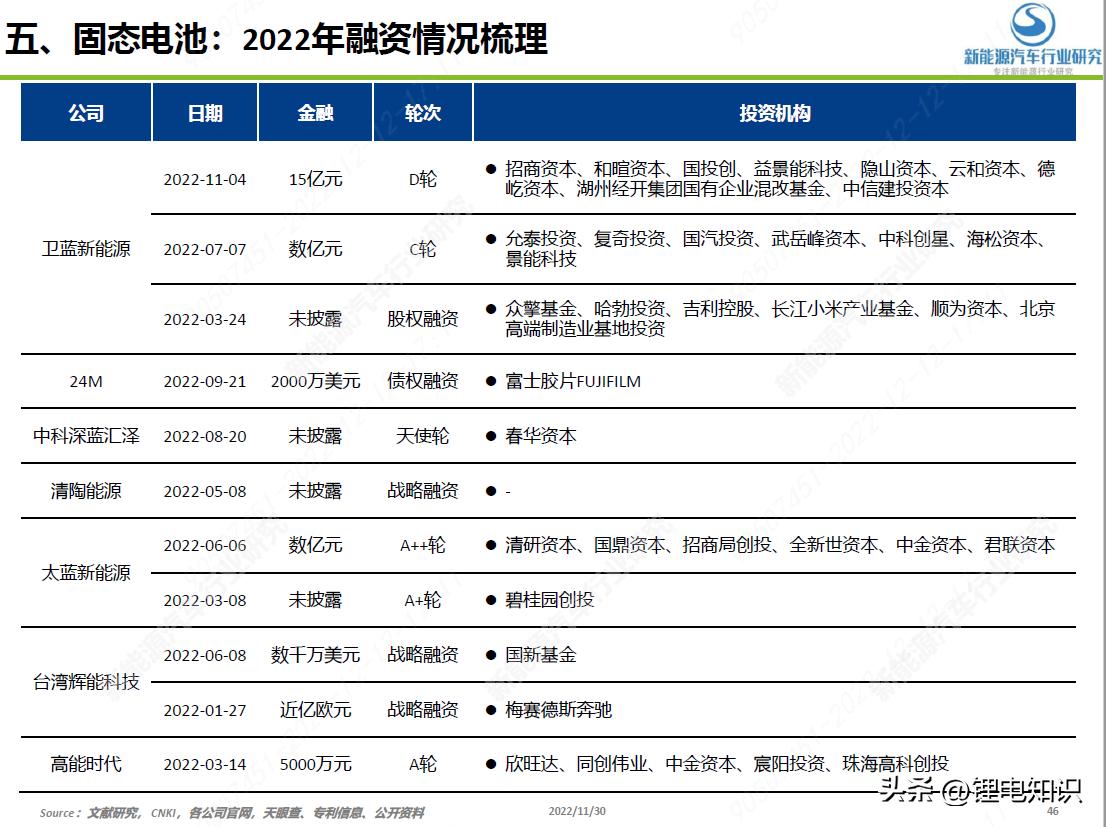Click amount 5000万元
The height and width of the screenshot is (827, 1106).
point(315,764)
